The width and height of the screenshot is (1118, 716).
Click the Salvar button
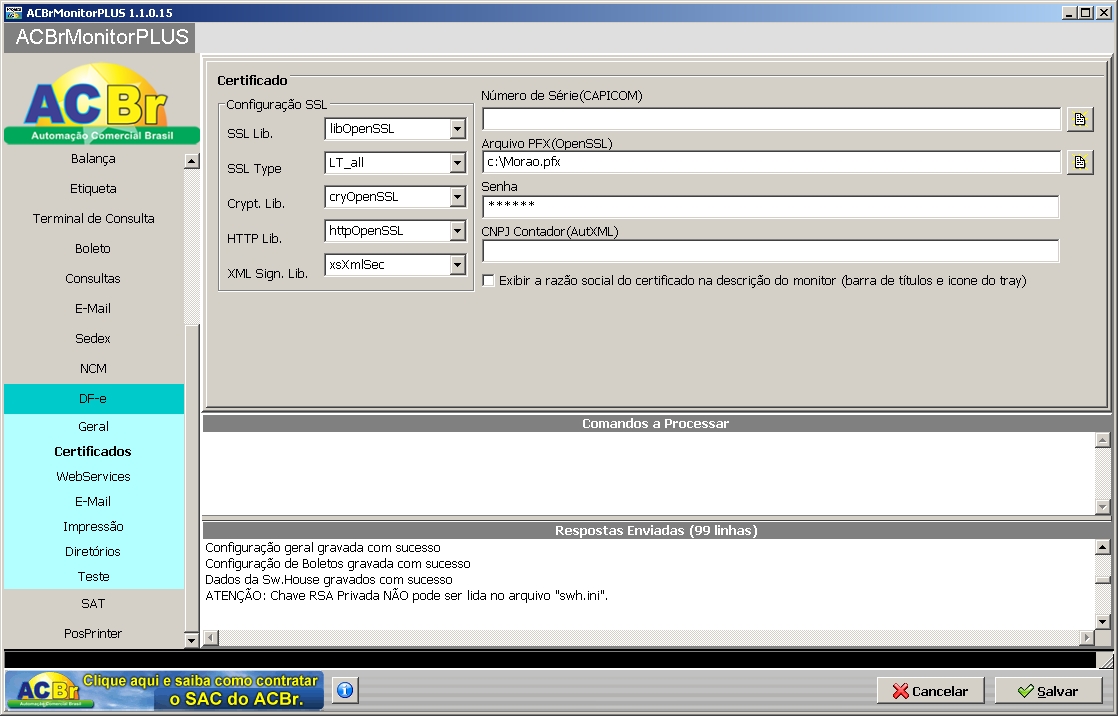(x=1047, y=691)
